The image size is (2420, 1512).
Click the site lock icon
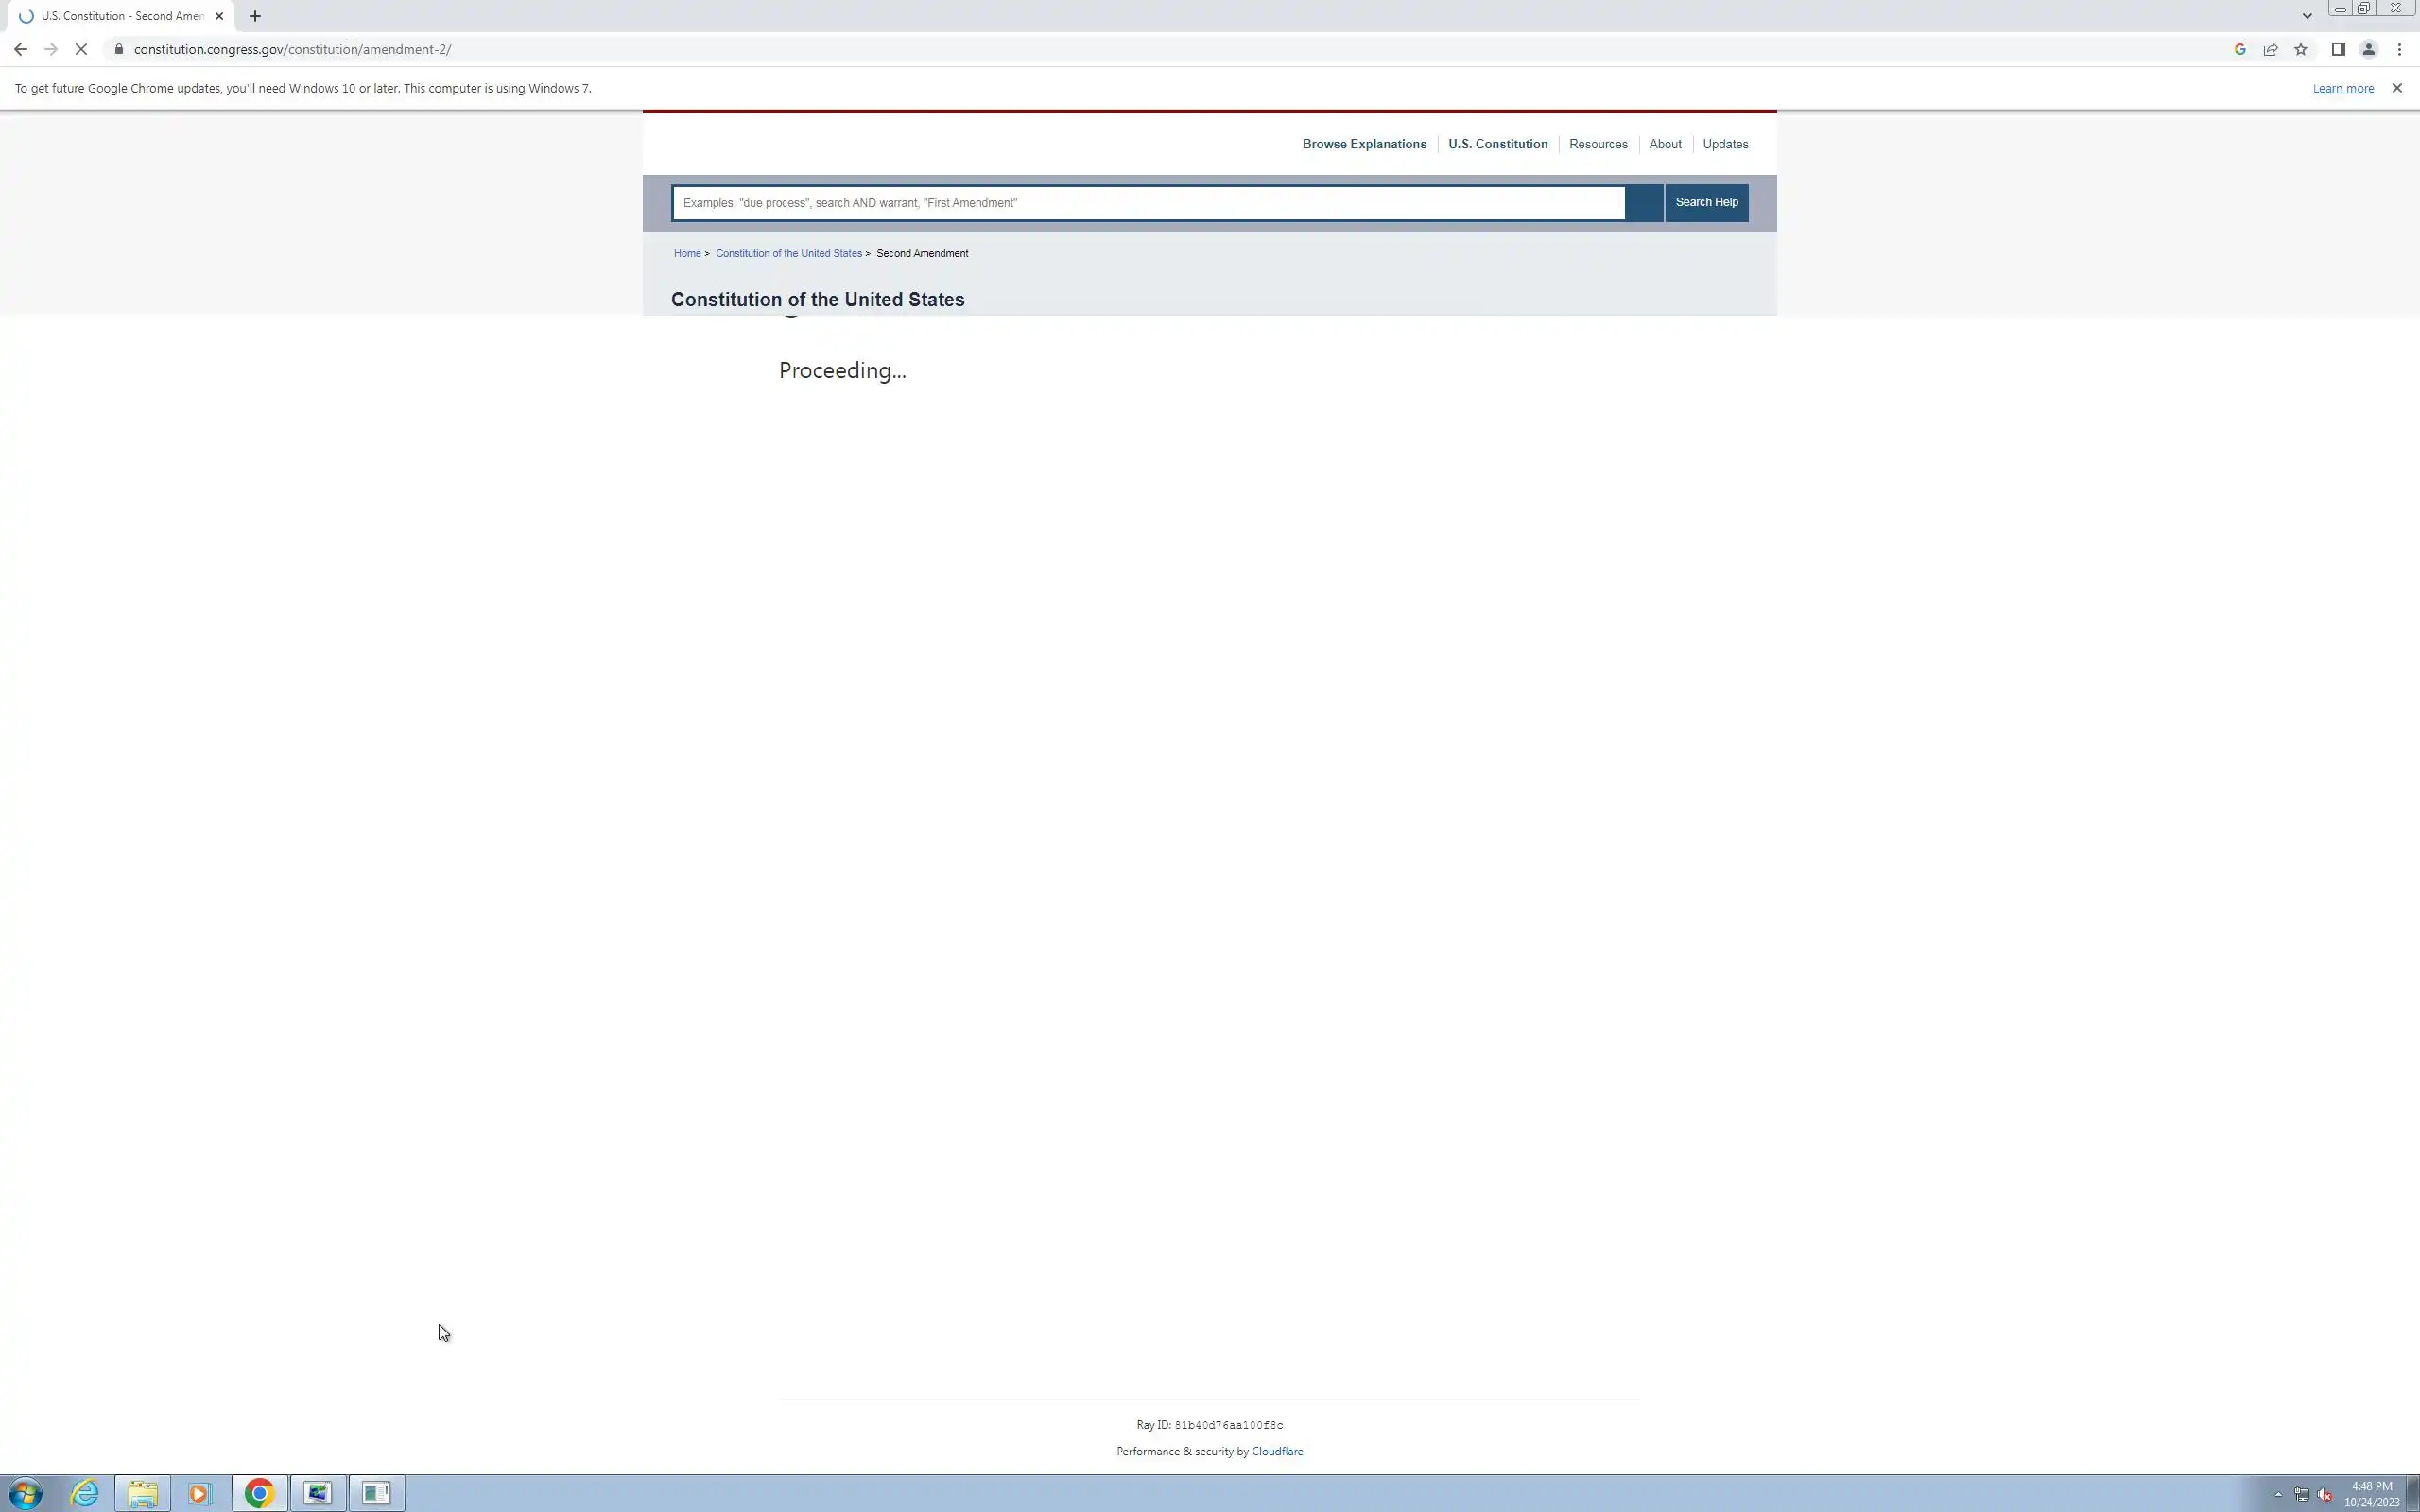click(119, 49)
